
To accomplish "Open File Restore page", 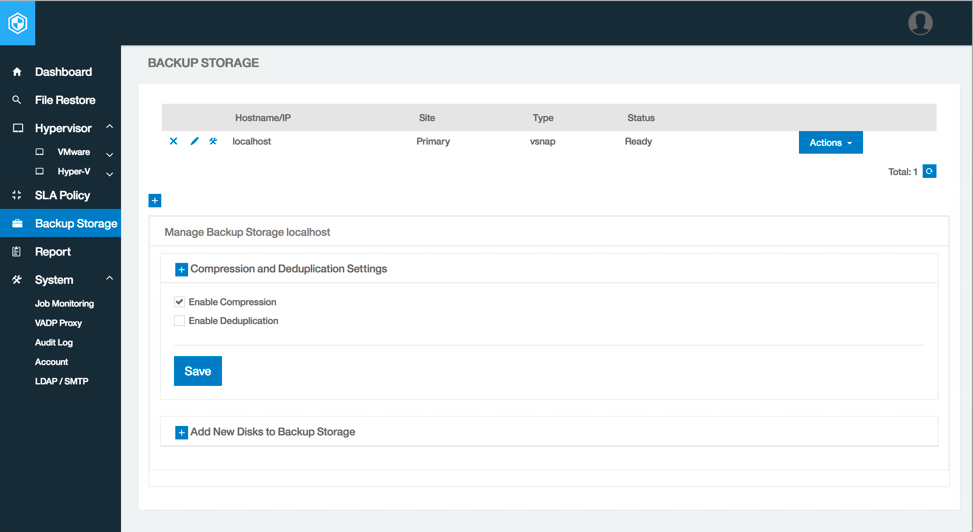I will [65, 100].
